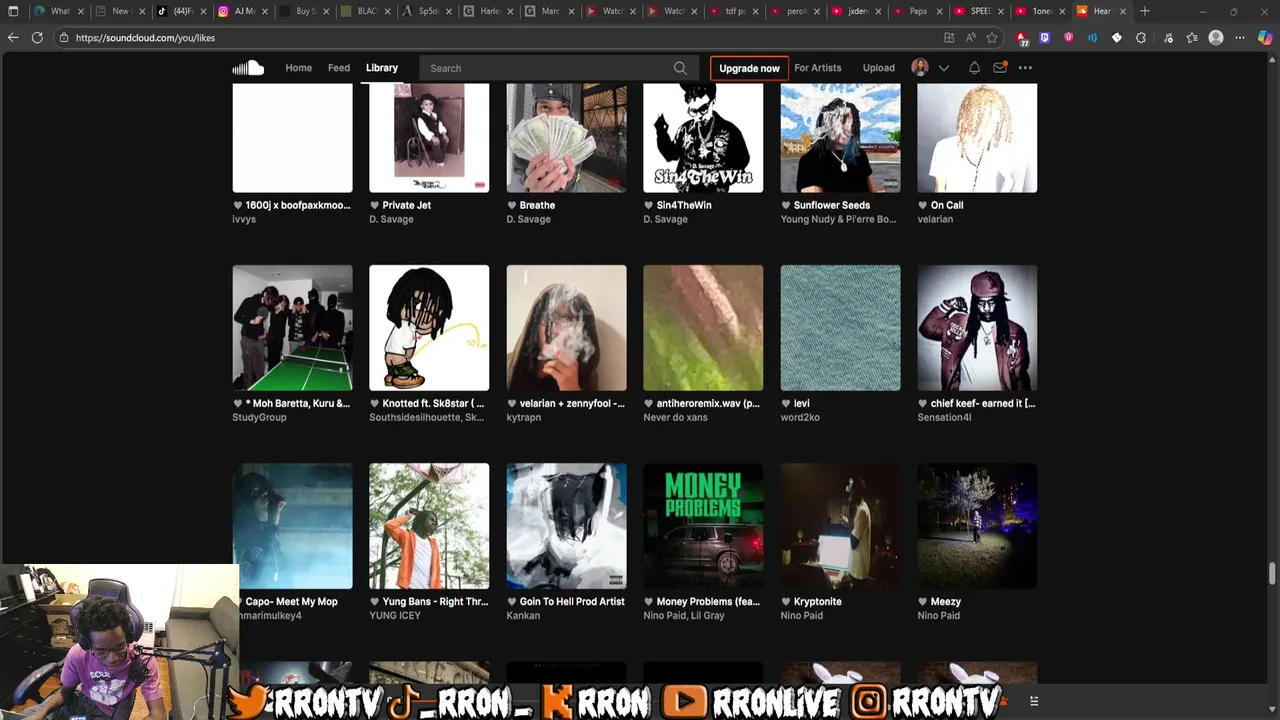
Task: Open the media control music note icon
Action: [1167, 37]
